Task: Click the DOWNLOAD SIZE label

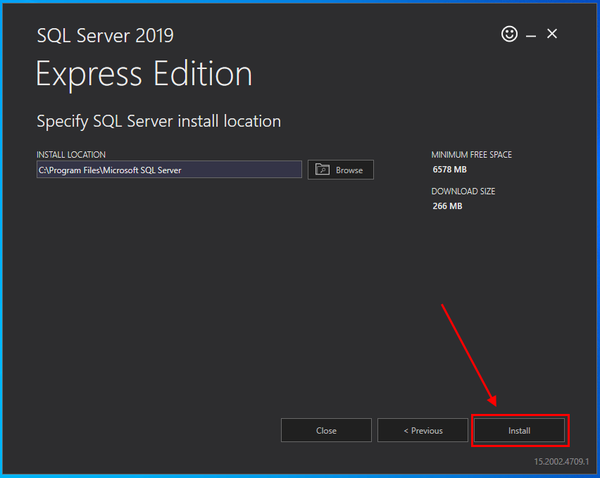Action: click(463, 191)
